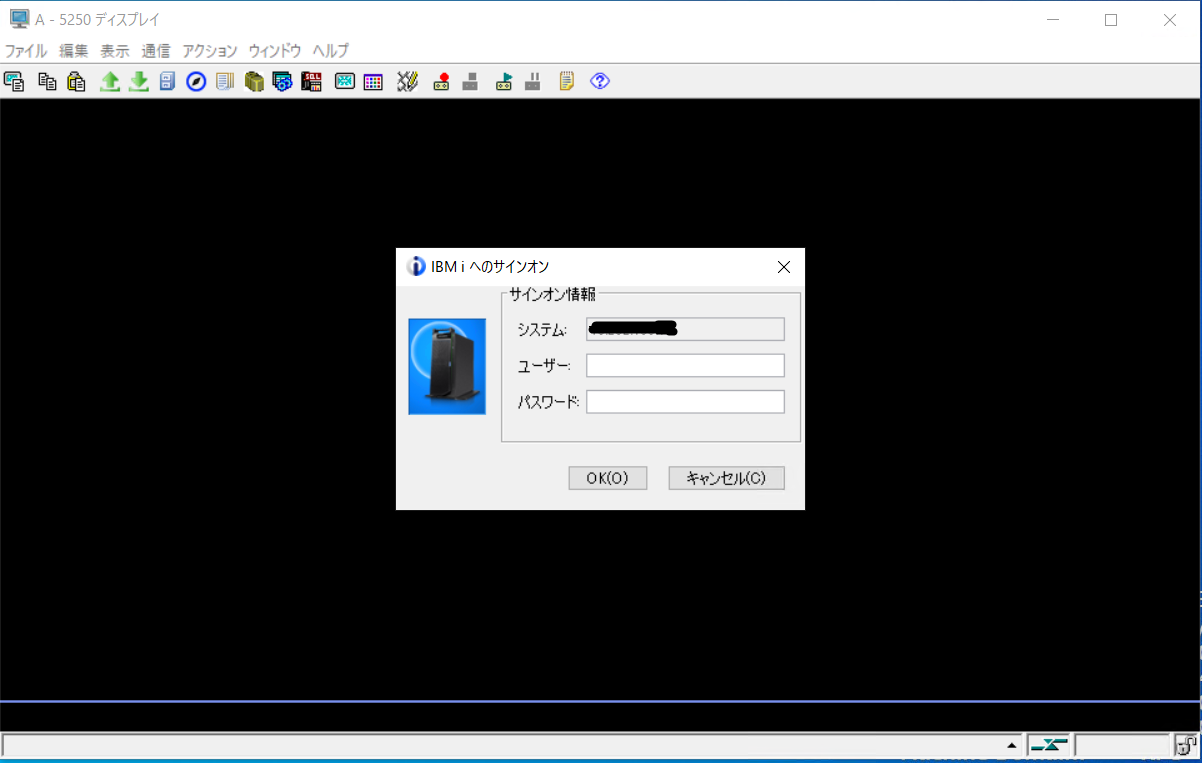The width and height of the screenshot is (1202, 763).
Task: Open the ヘルプ menu
Action: click(330, 51)
